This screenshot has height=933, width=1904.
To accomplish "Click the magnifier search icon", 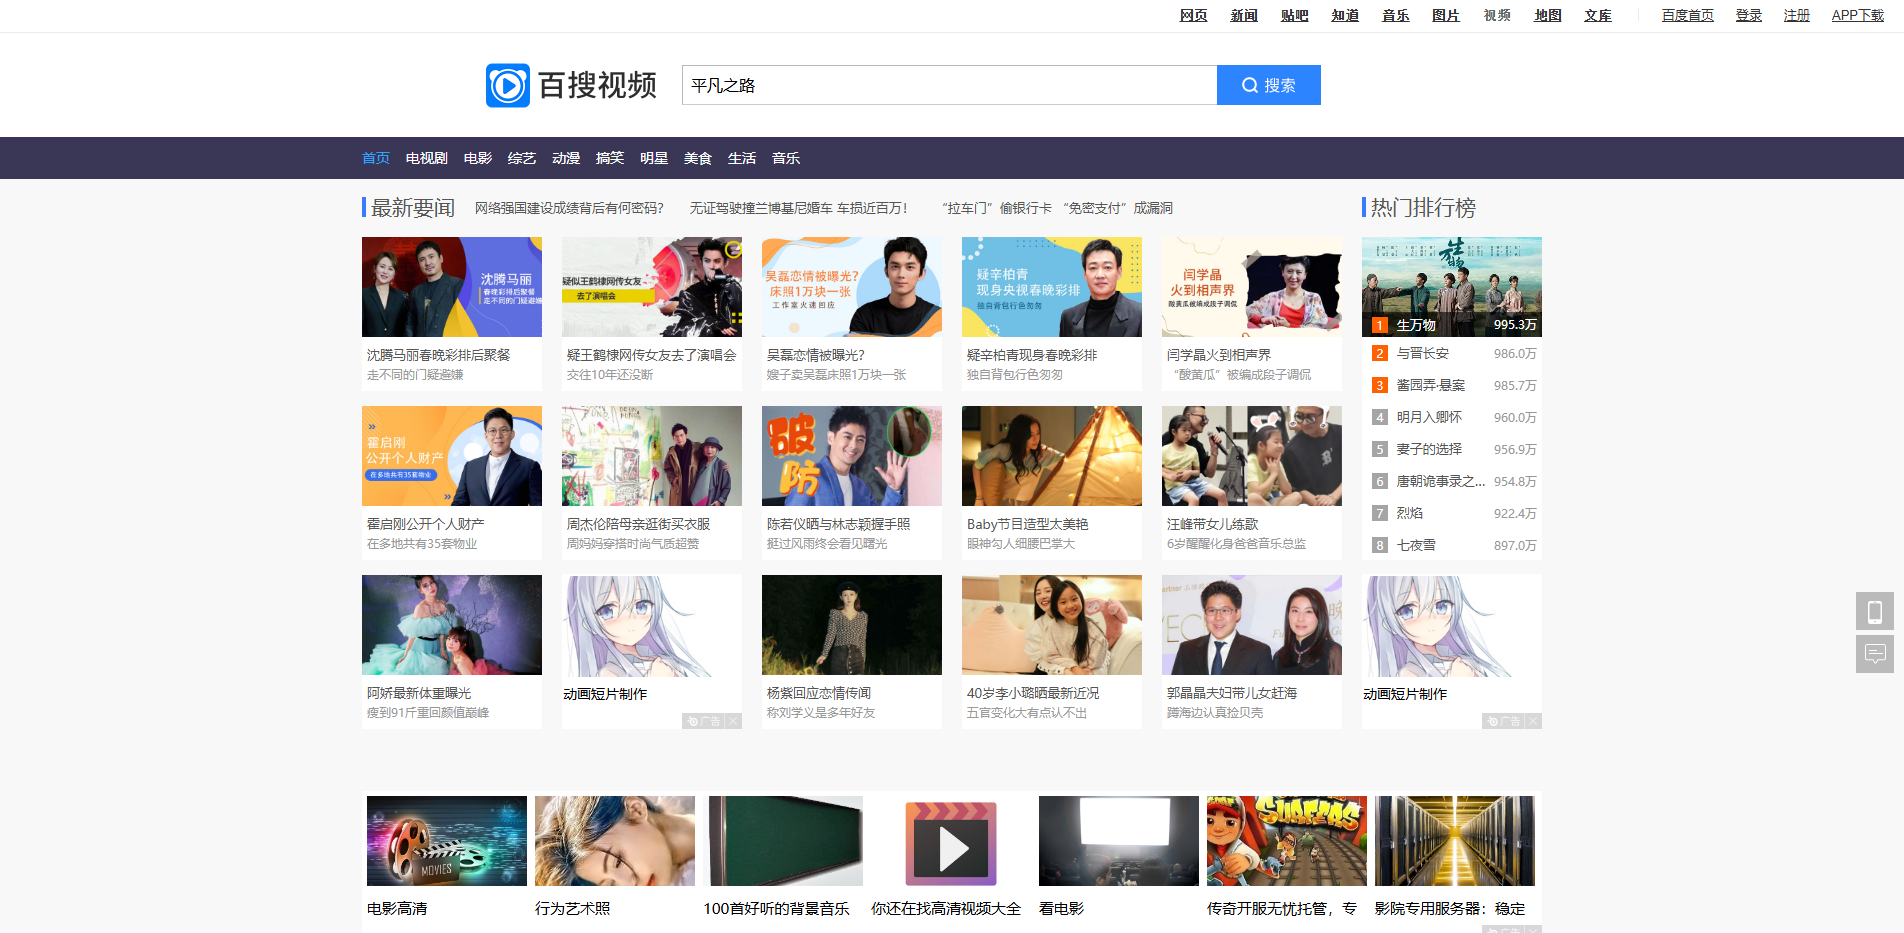I will [x=1248, y=85].
